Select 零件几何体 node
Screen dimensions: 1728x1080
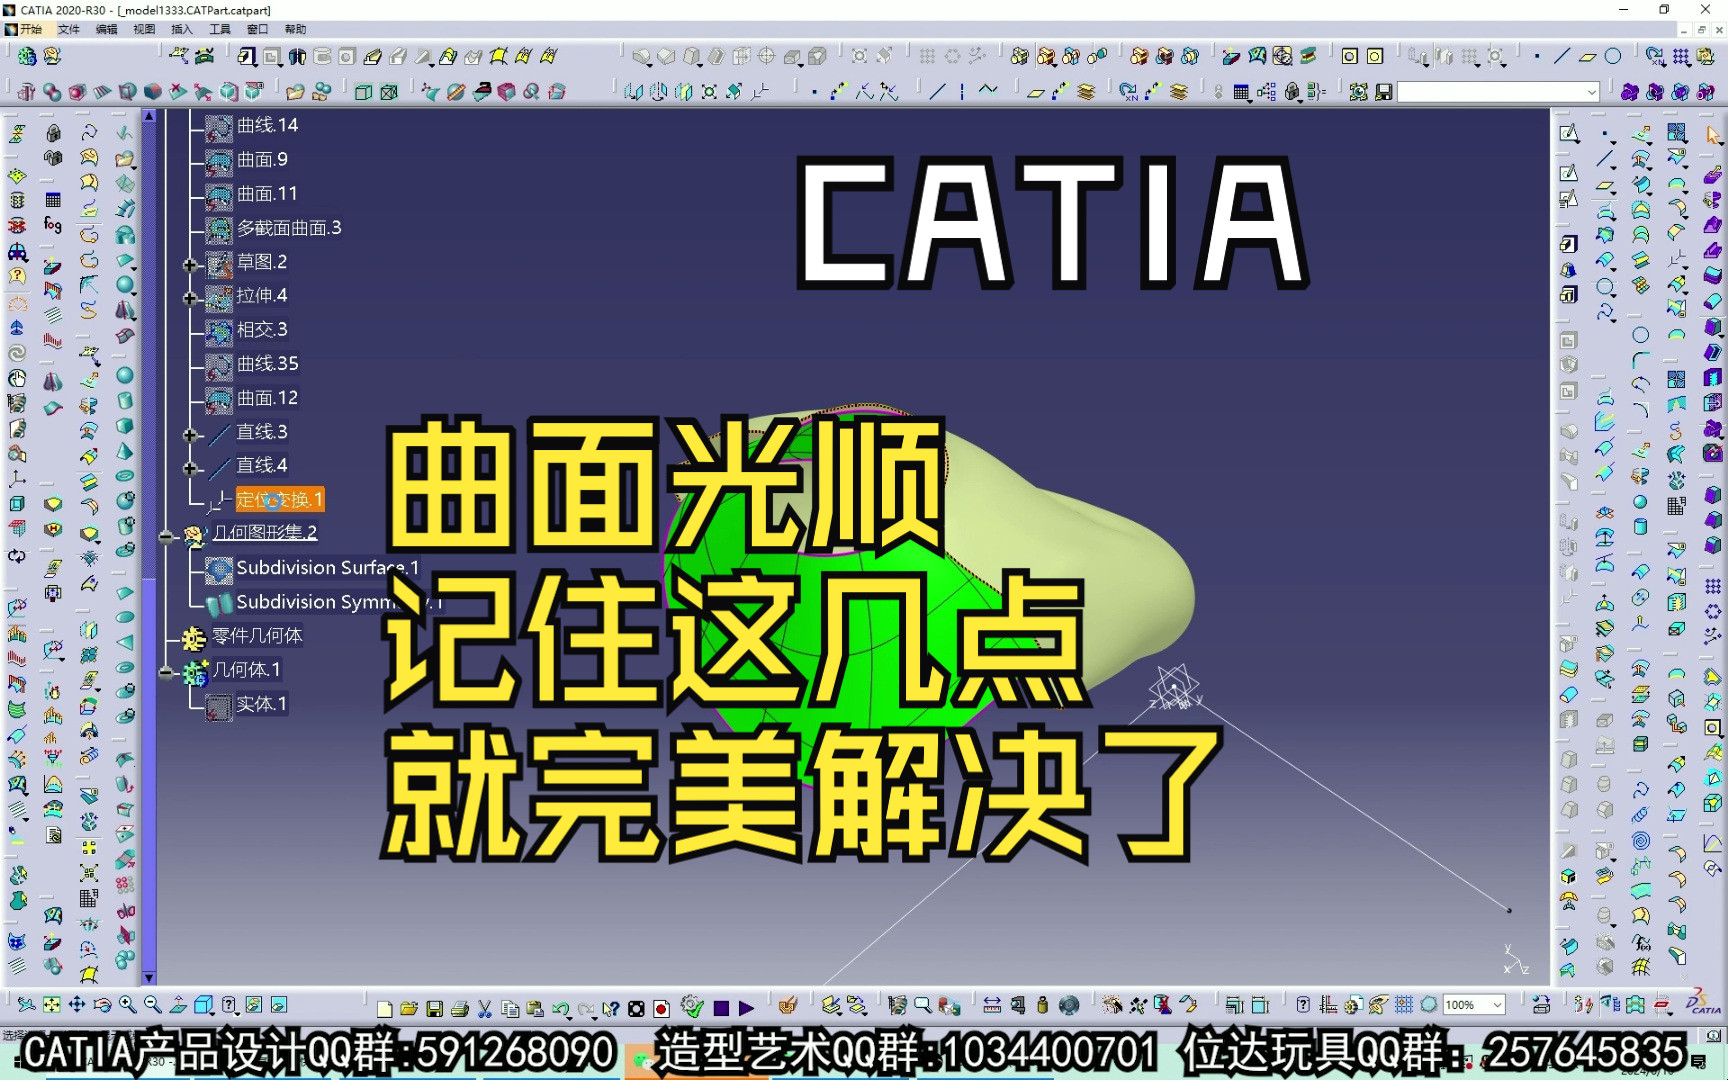click(257, 635)
